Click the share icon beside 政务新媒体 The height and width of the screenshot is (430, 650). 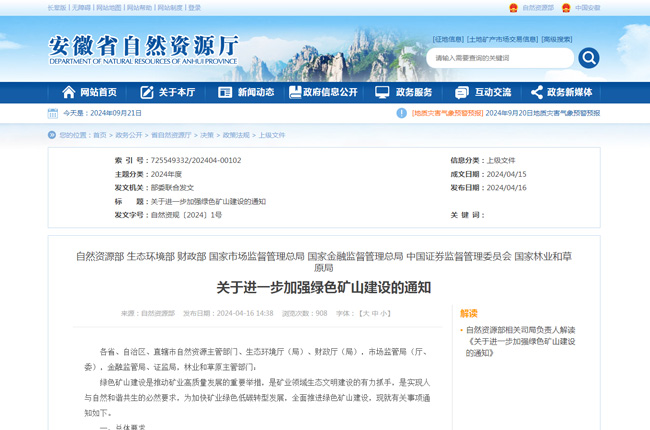(537, 92)
